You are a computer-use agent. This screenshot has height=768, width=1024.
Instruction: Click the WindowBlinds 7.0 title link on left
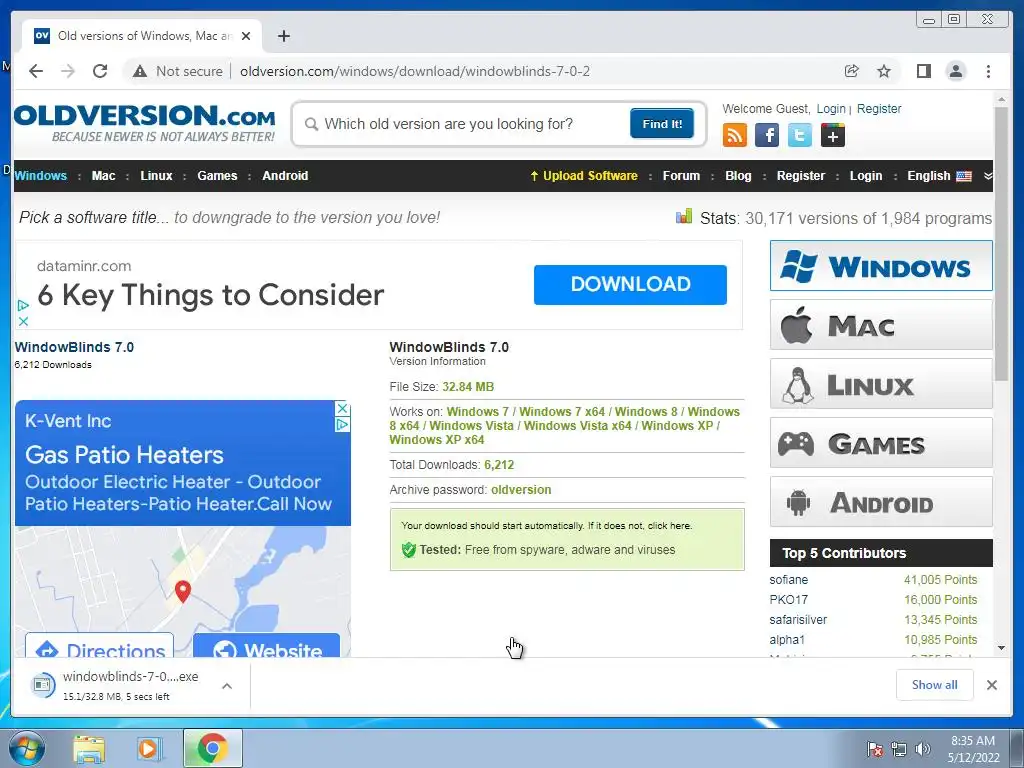pos(74,347)
